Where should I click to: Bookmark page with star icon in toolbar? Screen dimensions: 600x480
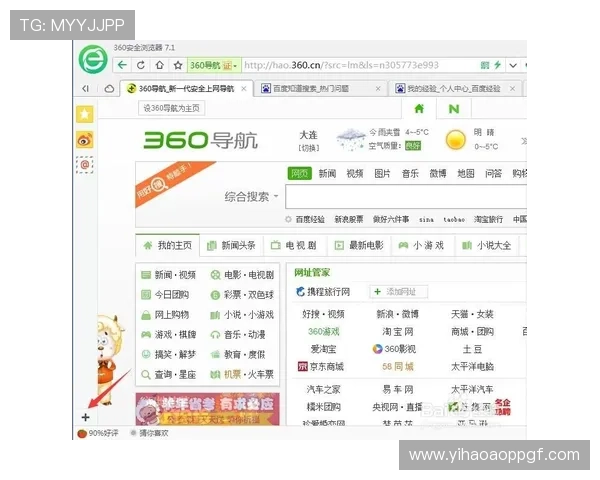tap(178, 65)
